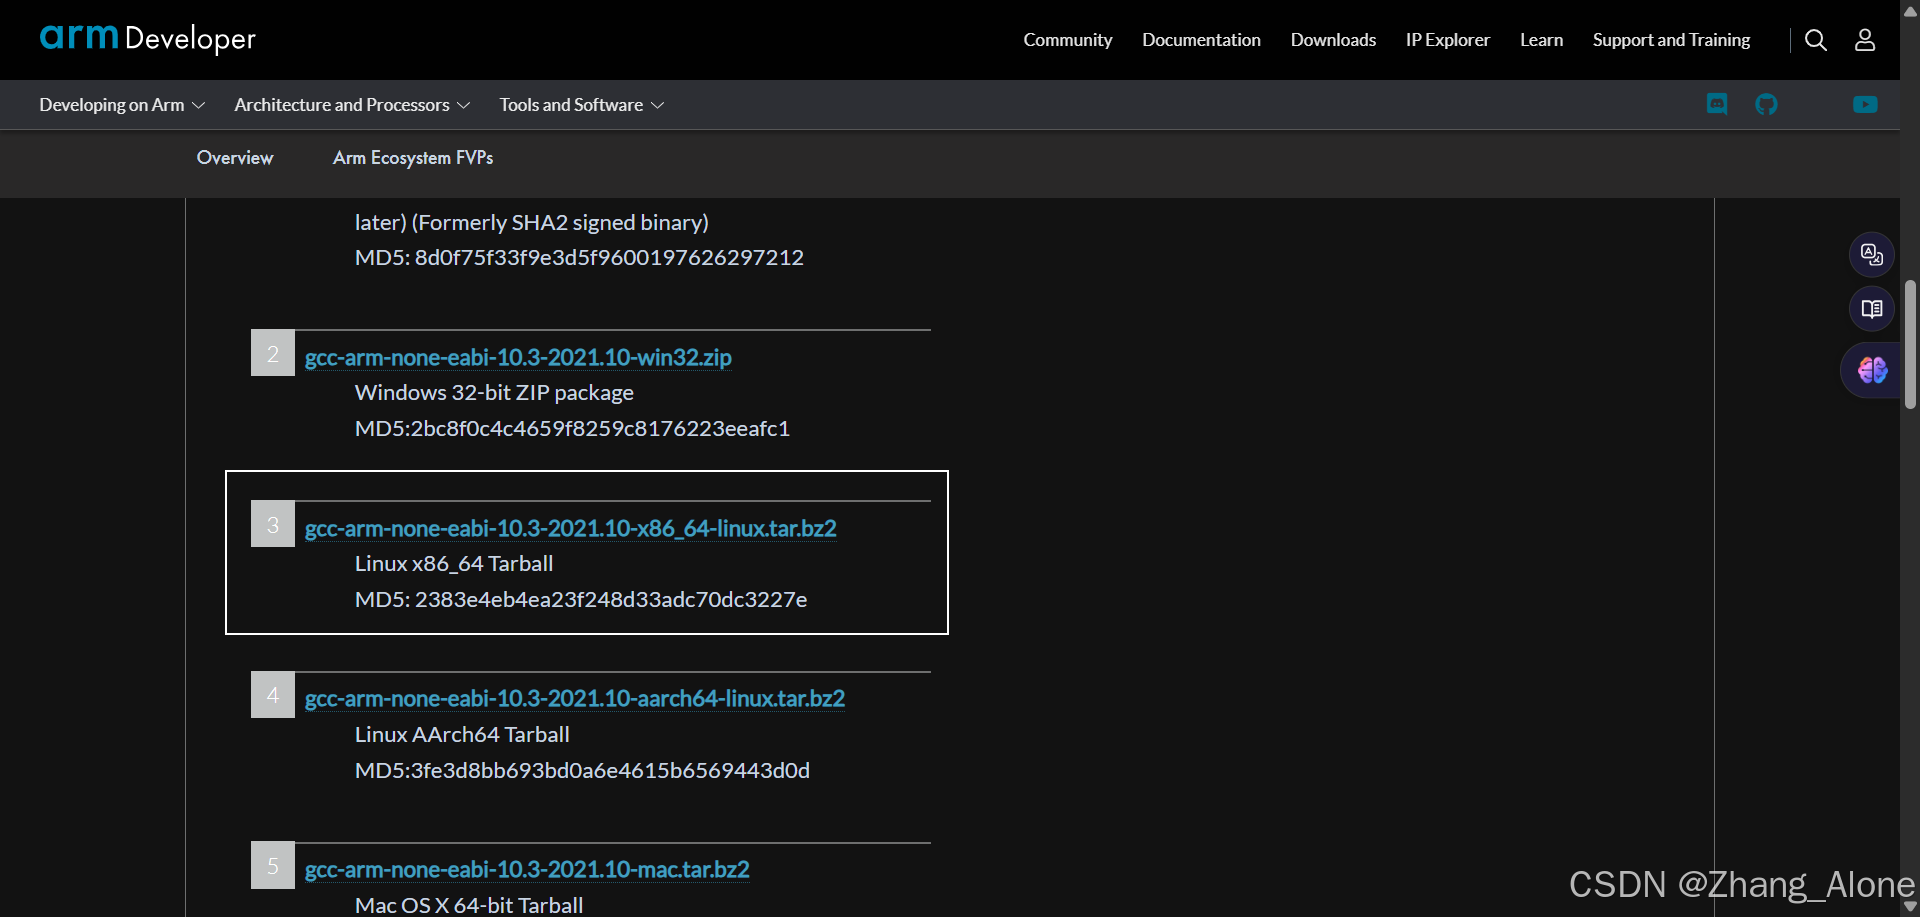Open the Learn menu item
Image resolution: width=1920 pixels, height=917 pixels.
(x=1541, y=40)
